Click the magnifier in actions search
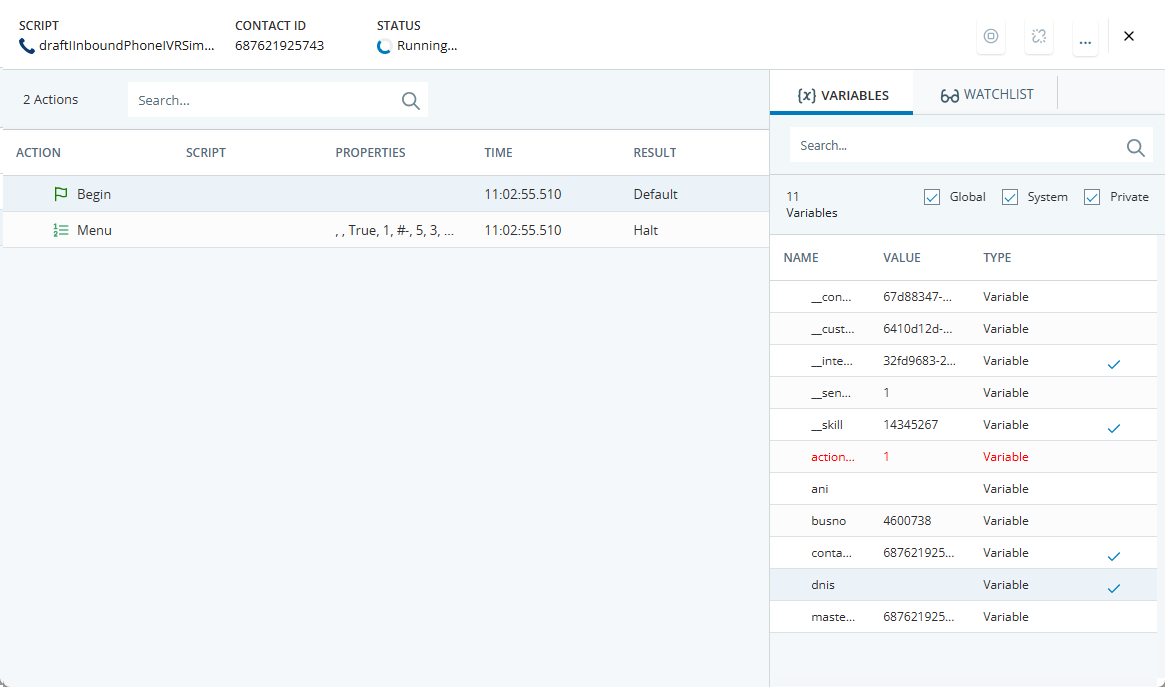The height and width of the screenshot is (687, 1165). (410, 100)
